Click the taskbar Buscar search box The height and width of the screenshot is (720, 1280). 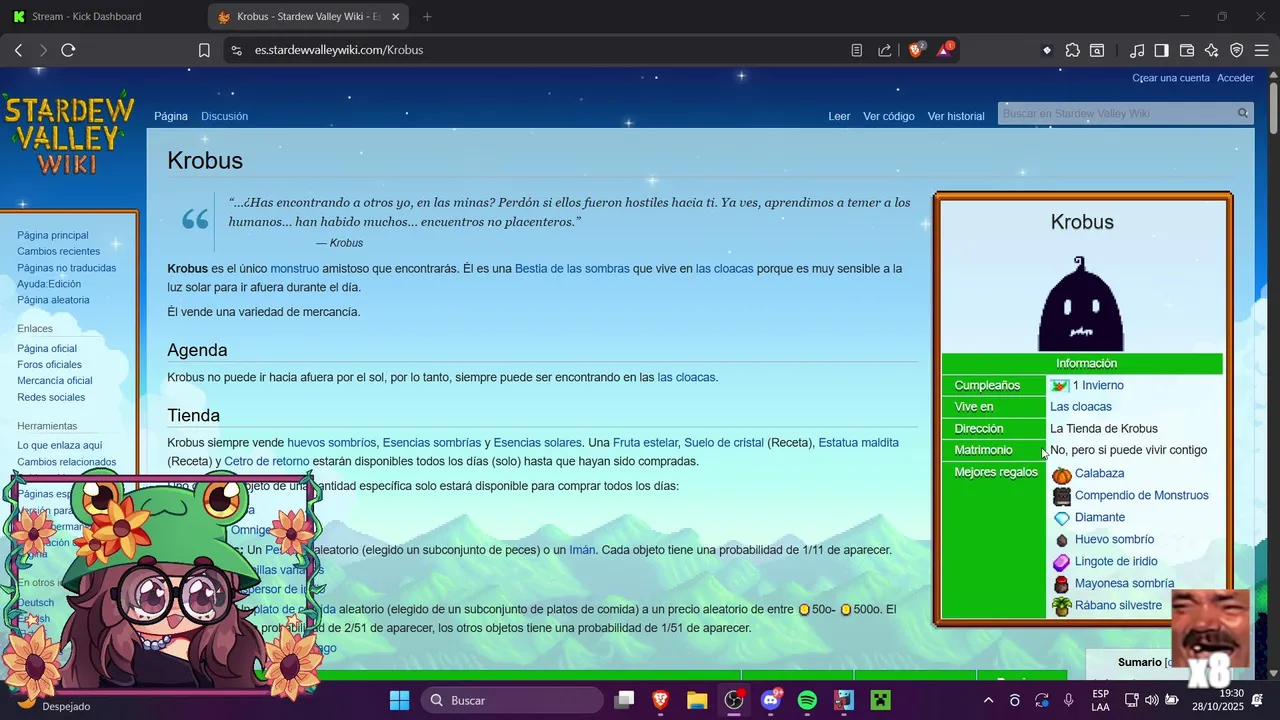512,700
